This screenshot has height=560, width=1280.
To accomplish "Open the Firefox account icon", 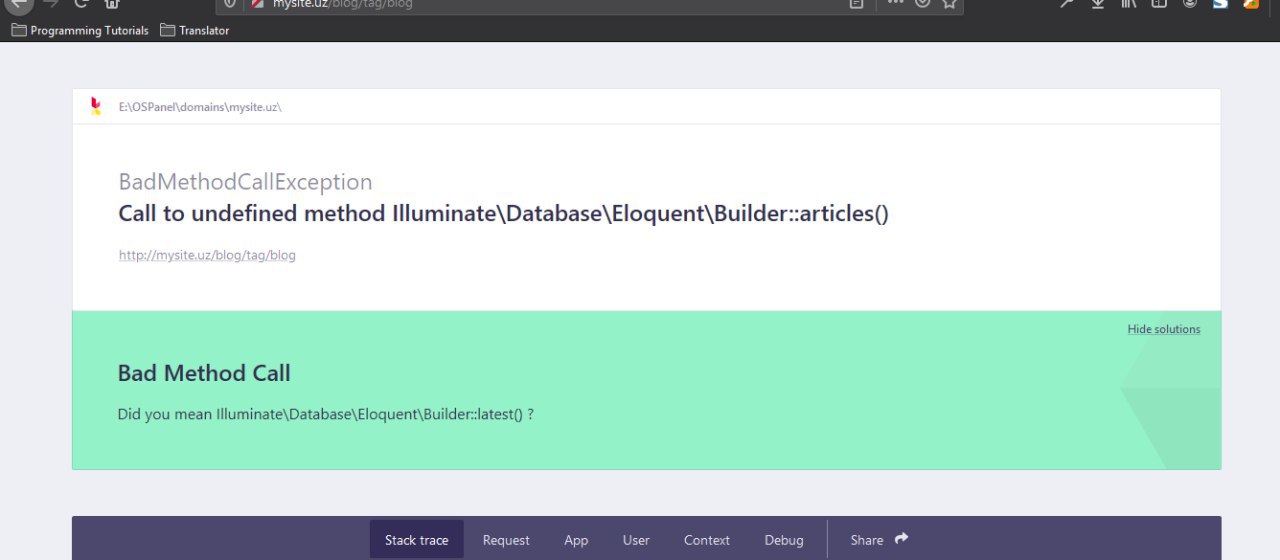I will [x=1190, y=3].
